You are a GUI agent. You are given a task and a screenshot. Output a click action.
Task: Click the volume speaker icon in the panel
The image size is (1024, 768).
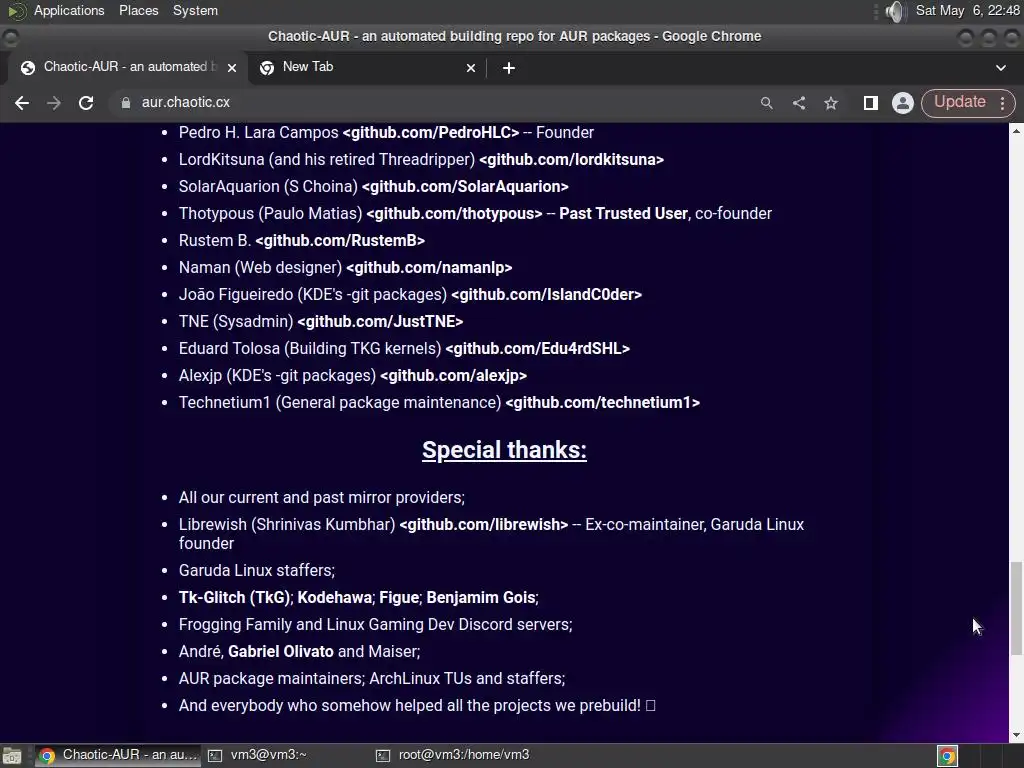pyautogui.click(x=895, y=11)
